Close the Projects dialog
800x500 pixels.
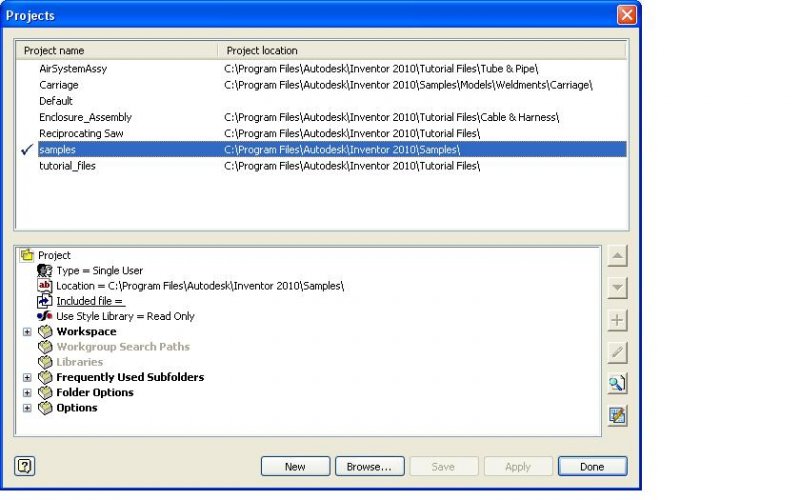coord(627,15)
